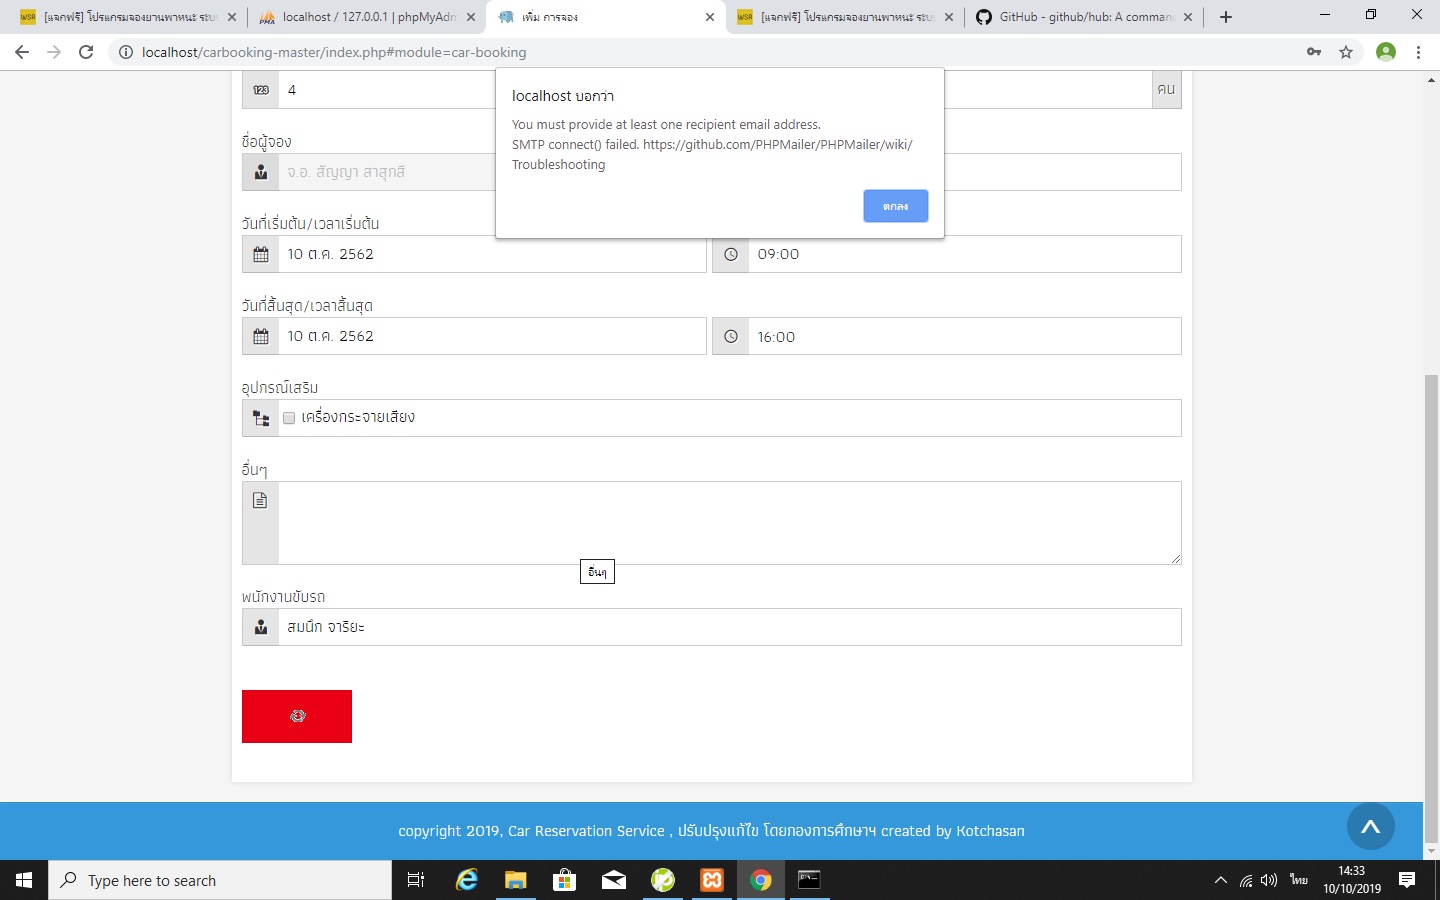Screen dimensions: 1440x900
Task: Close the phpMyAdmin tab
Action: pos(471,17)
